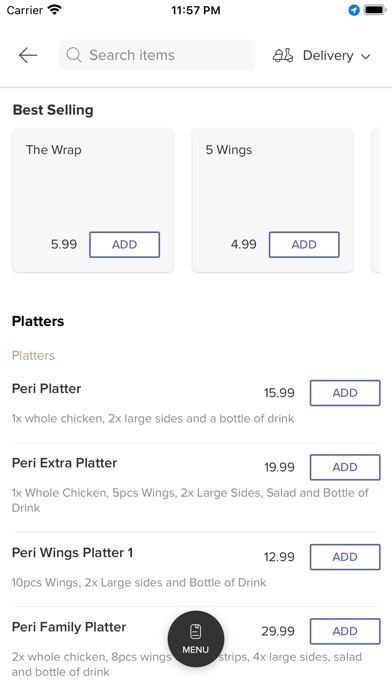The width and height of the screenshot is (392, 696).
Task: Open the Delivery order type selector
Action: tap(321, 55)
